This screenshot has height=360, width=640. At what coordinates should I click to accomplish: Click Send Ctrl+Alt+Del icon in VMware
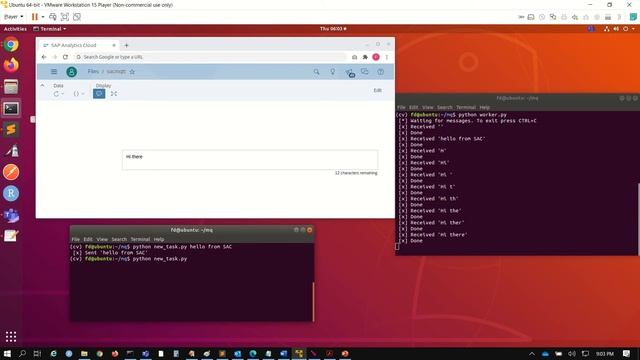(x=53, y=17)
